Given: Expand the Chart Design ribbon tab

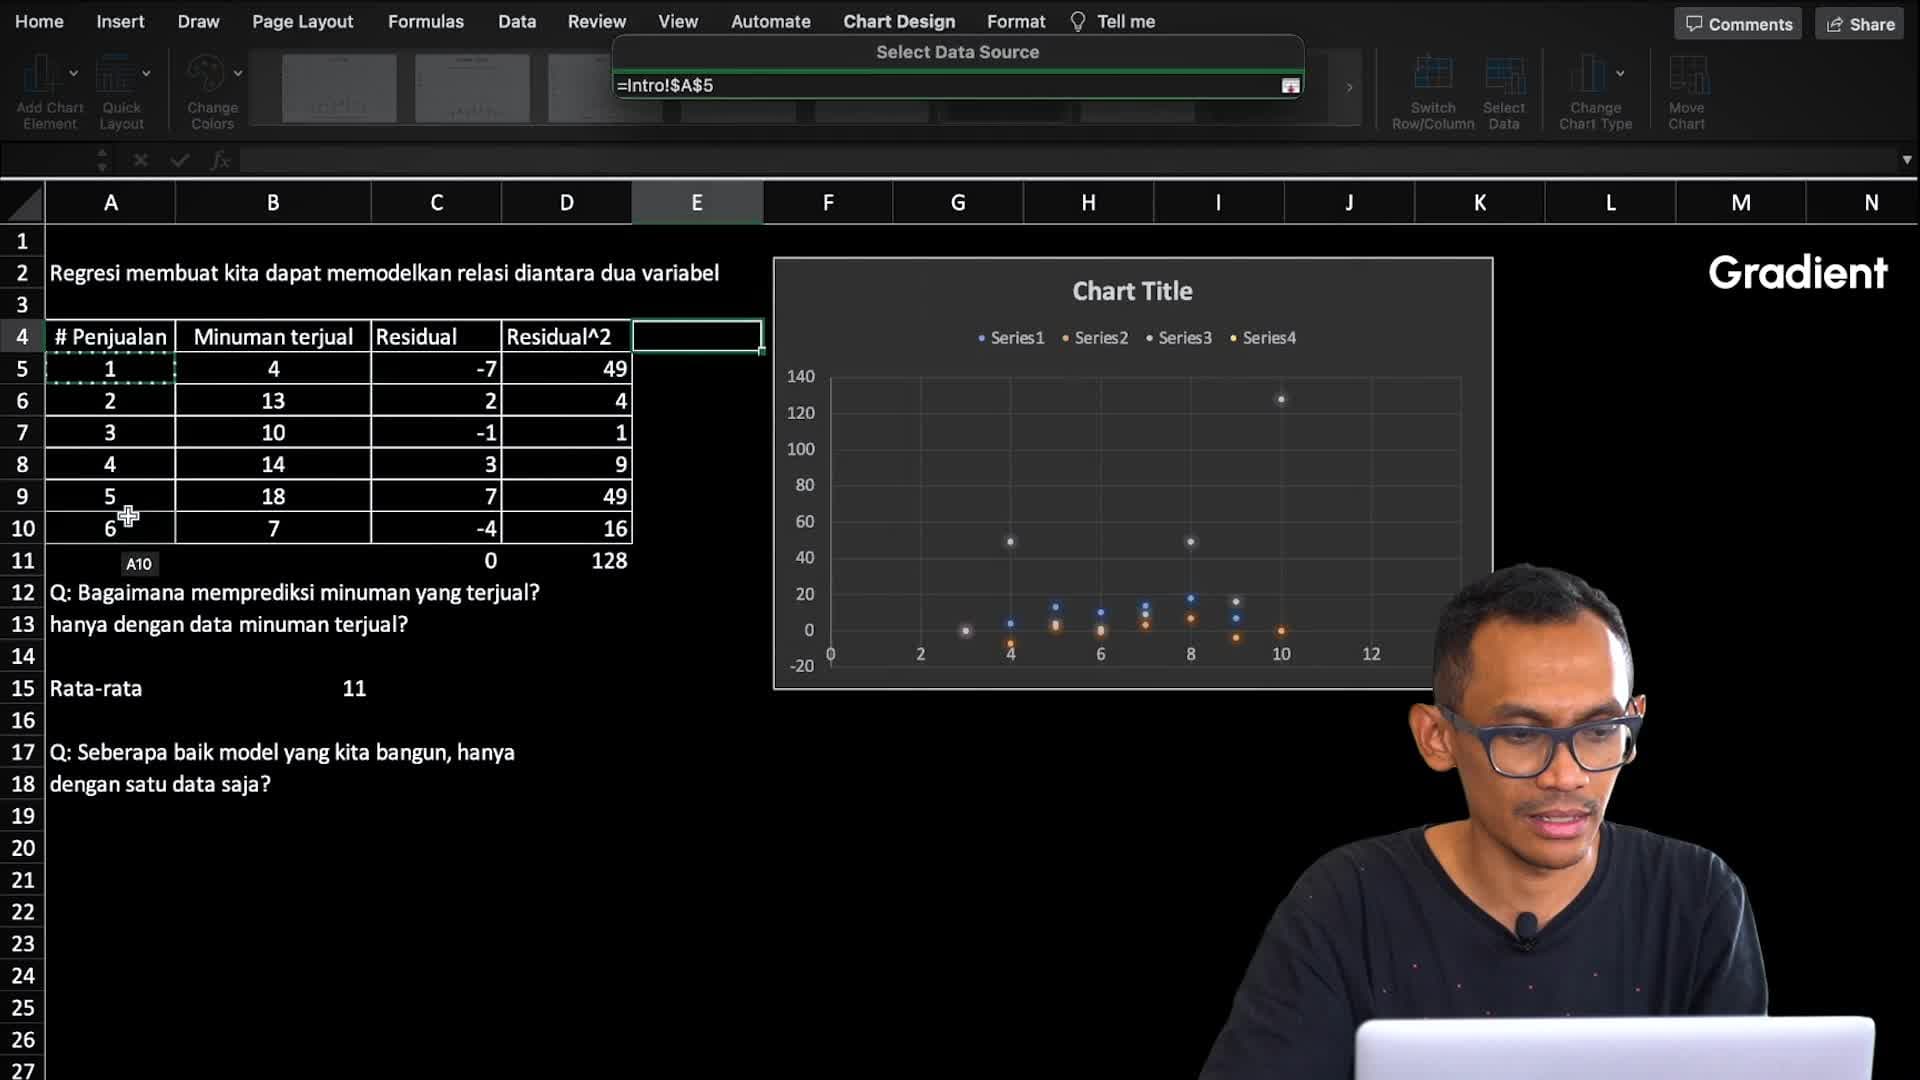Looking at the screenshot, I should (898, 21).
